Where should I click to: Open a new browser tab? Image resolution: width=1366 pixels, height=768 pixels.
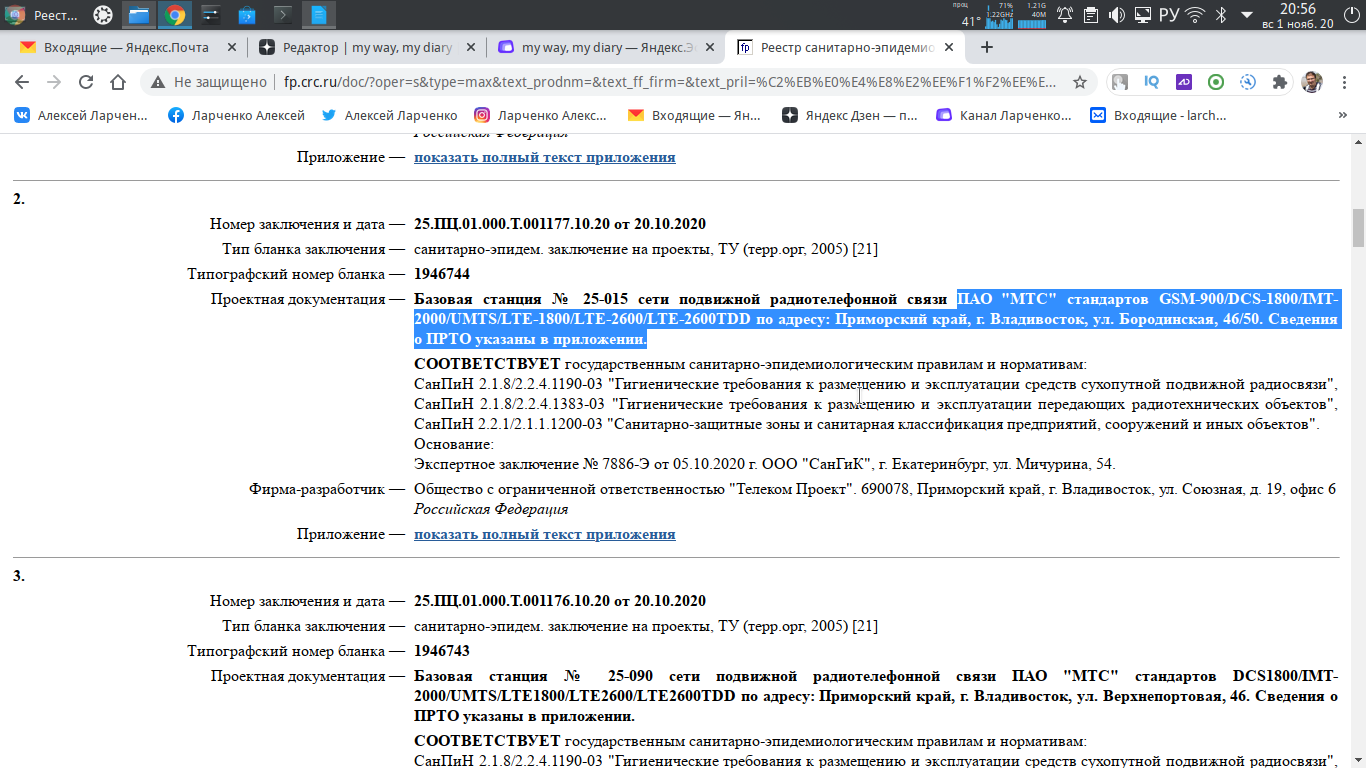click(987, 47)
